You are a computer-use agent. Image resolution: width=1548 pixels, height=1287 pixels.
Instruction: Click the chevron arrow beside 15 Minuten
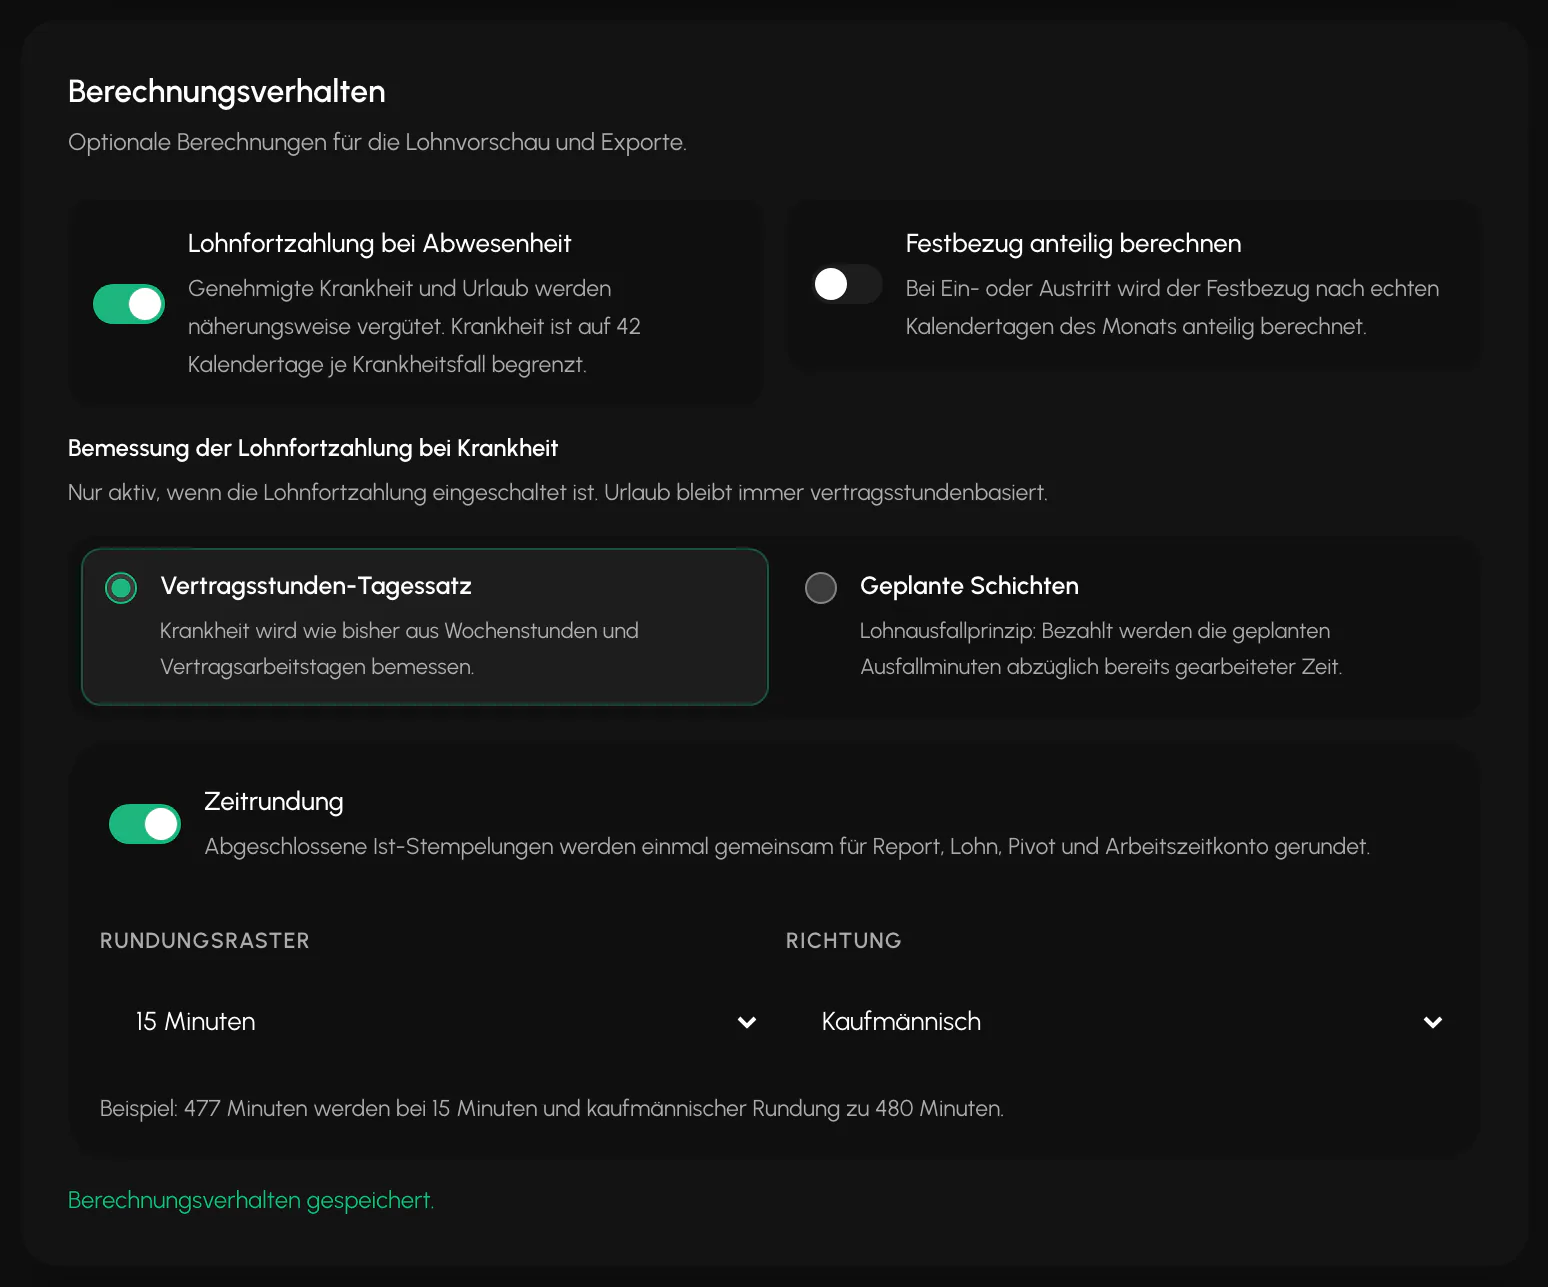[x=747, y=1022]
